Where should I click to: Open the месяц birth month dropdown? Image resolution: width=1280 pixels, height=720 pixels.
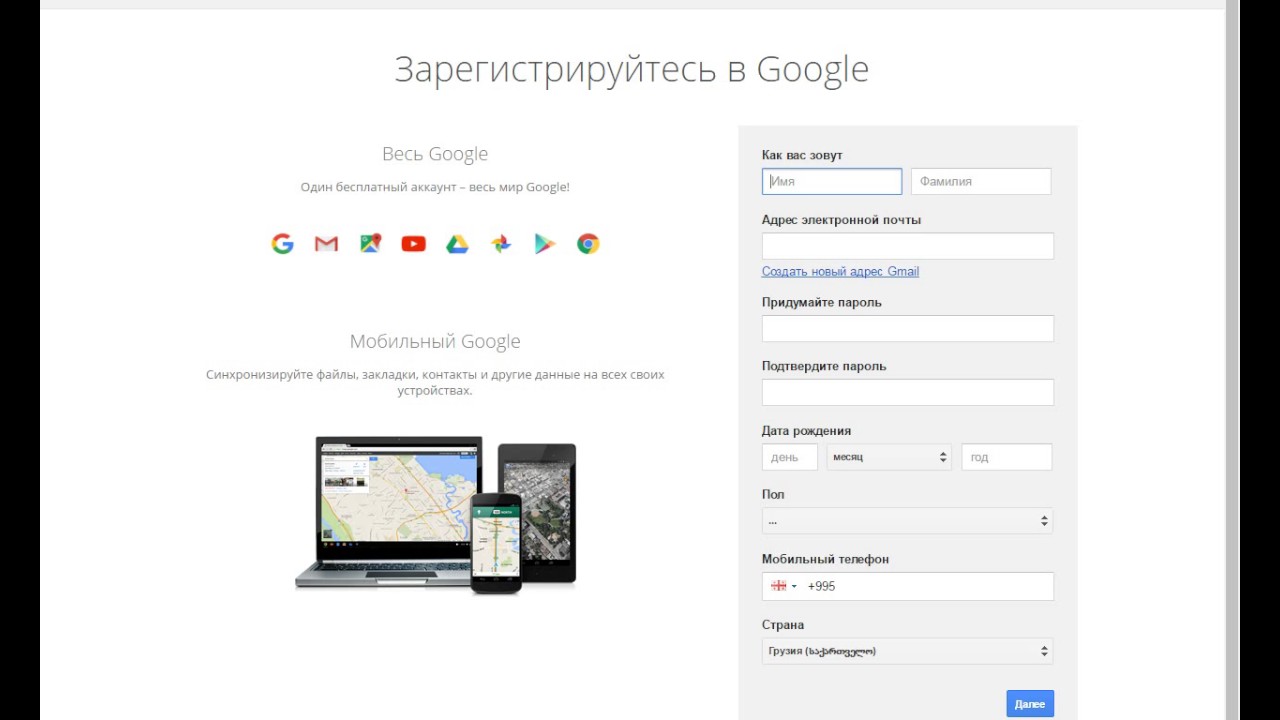(889, 457)
